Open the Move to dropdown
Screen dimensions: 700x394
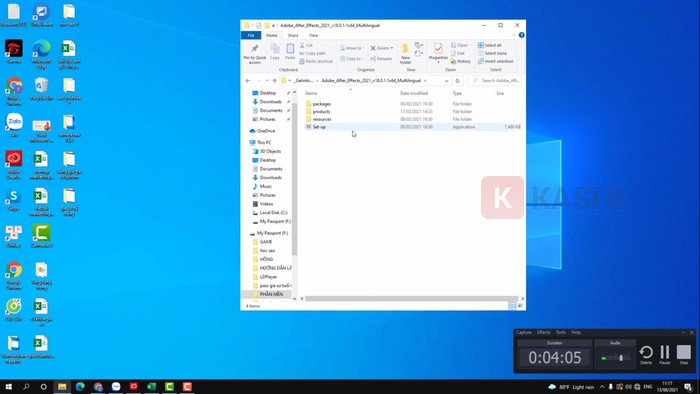[352, 48]
